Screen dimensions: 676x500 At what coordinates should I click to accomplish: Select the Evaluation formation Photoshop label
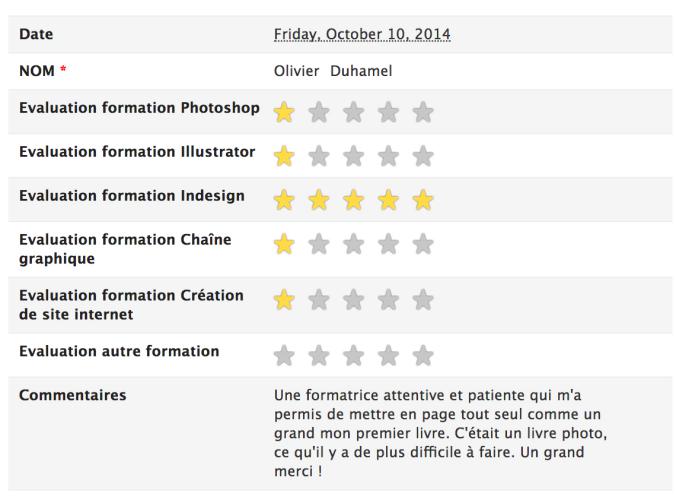tap(139, 108)
